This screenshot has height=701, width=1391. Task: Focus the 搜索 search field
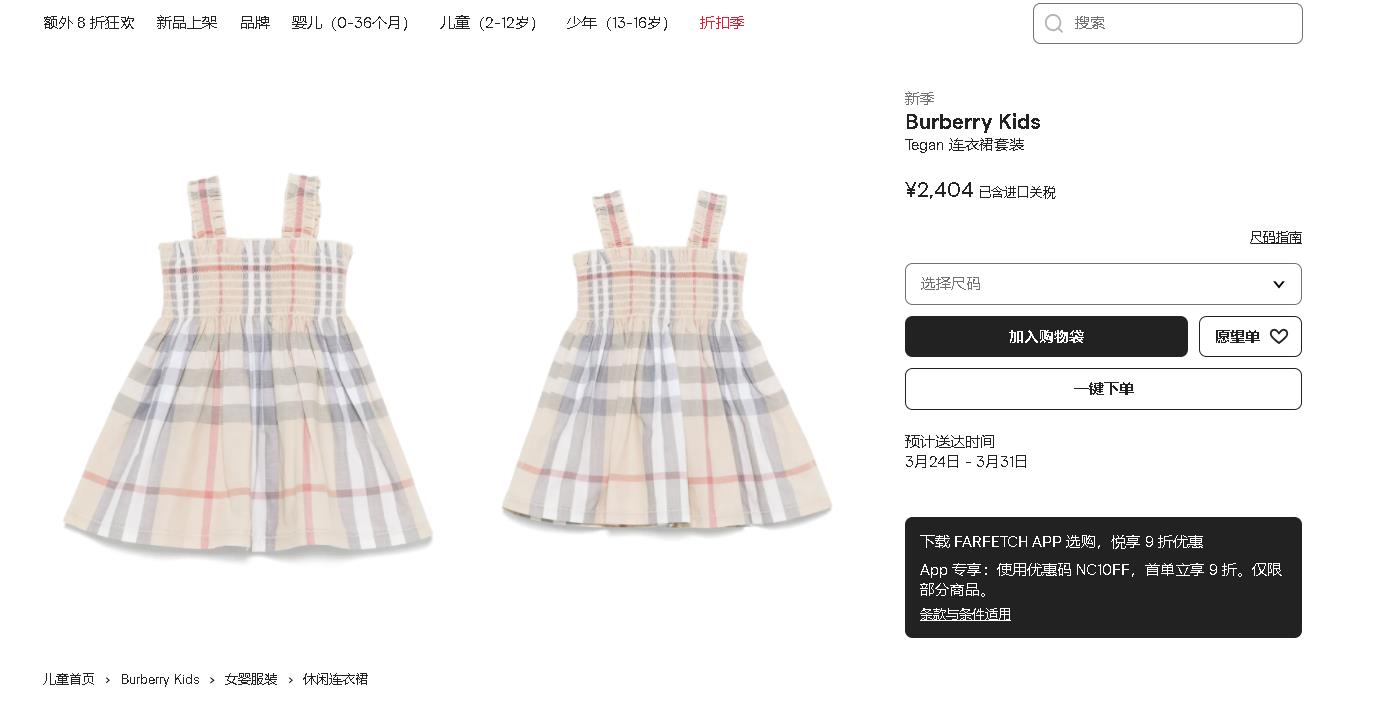tap(1167, 23)
